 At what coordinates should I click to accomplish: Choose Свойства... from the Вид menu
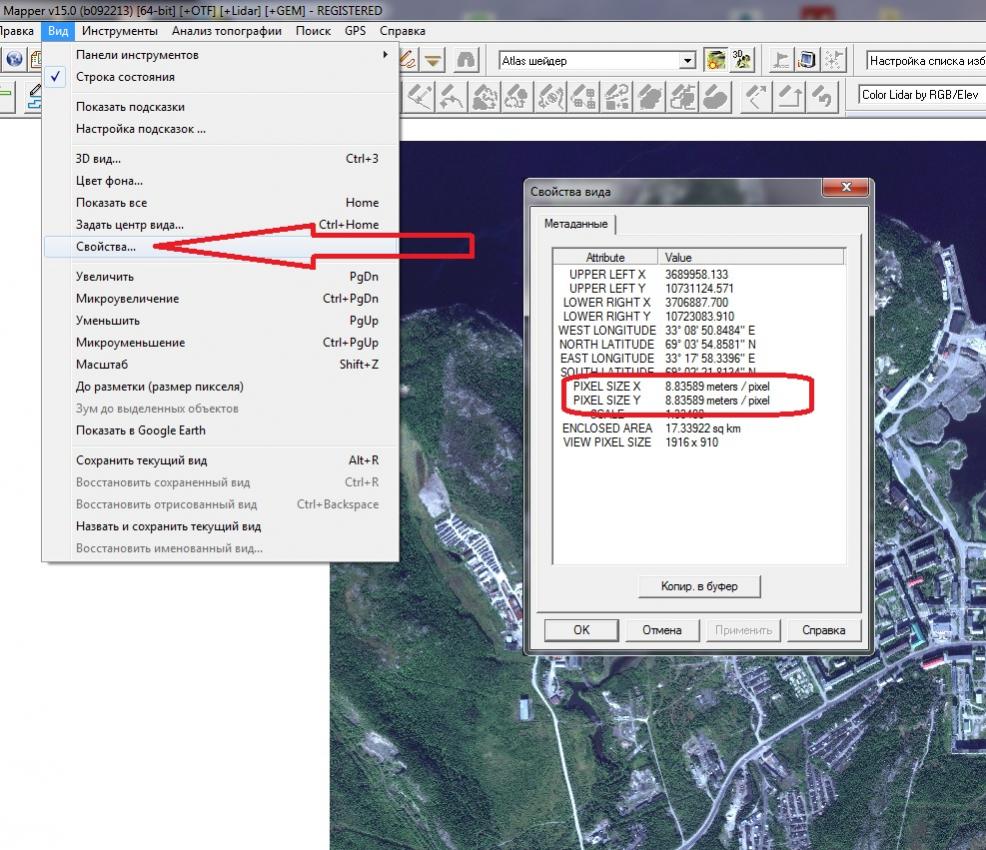[106, 246]
